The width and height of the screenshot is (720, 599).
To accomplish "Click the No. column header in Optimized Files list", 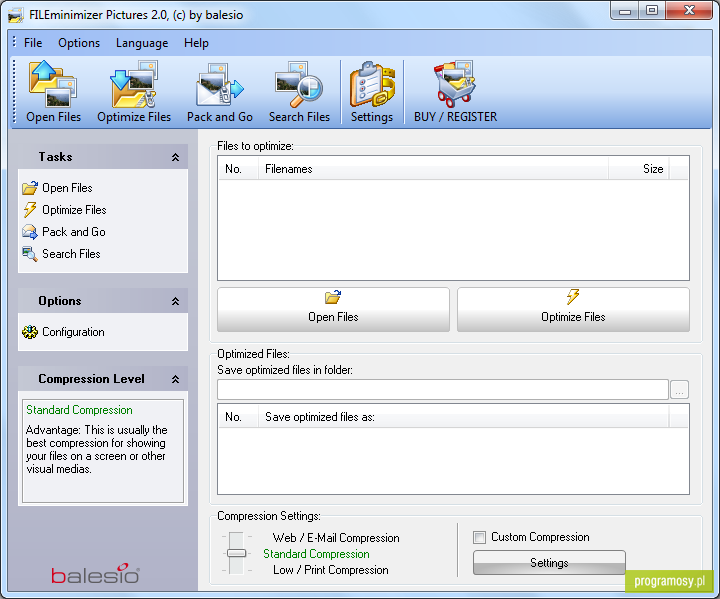I will 238,417.
